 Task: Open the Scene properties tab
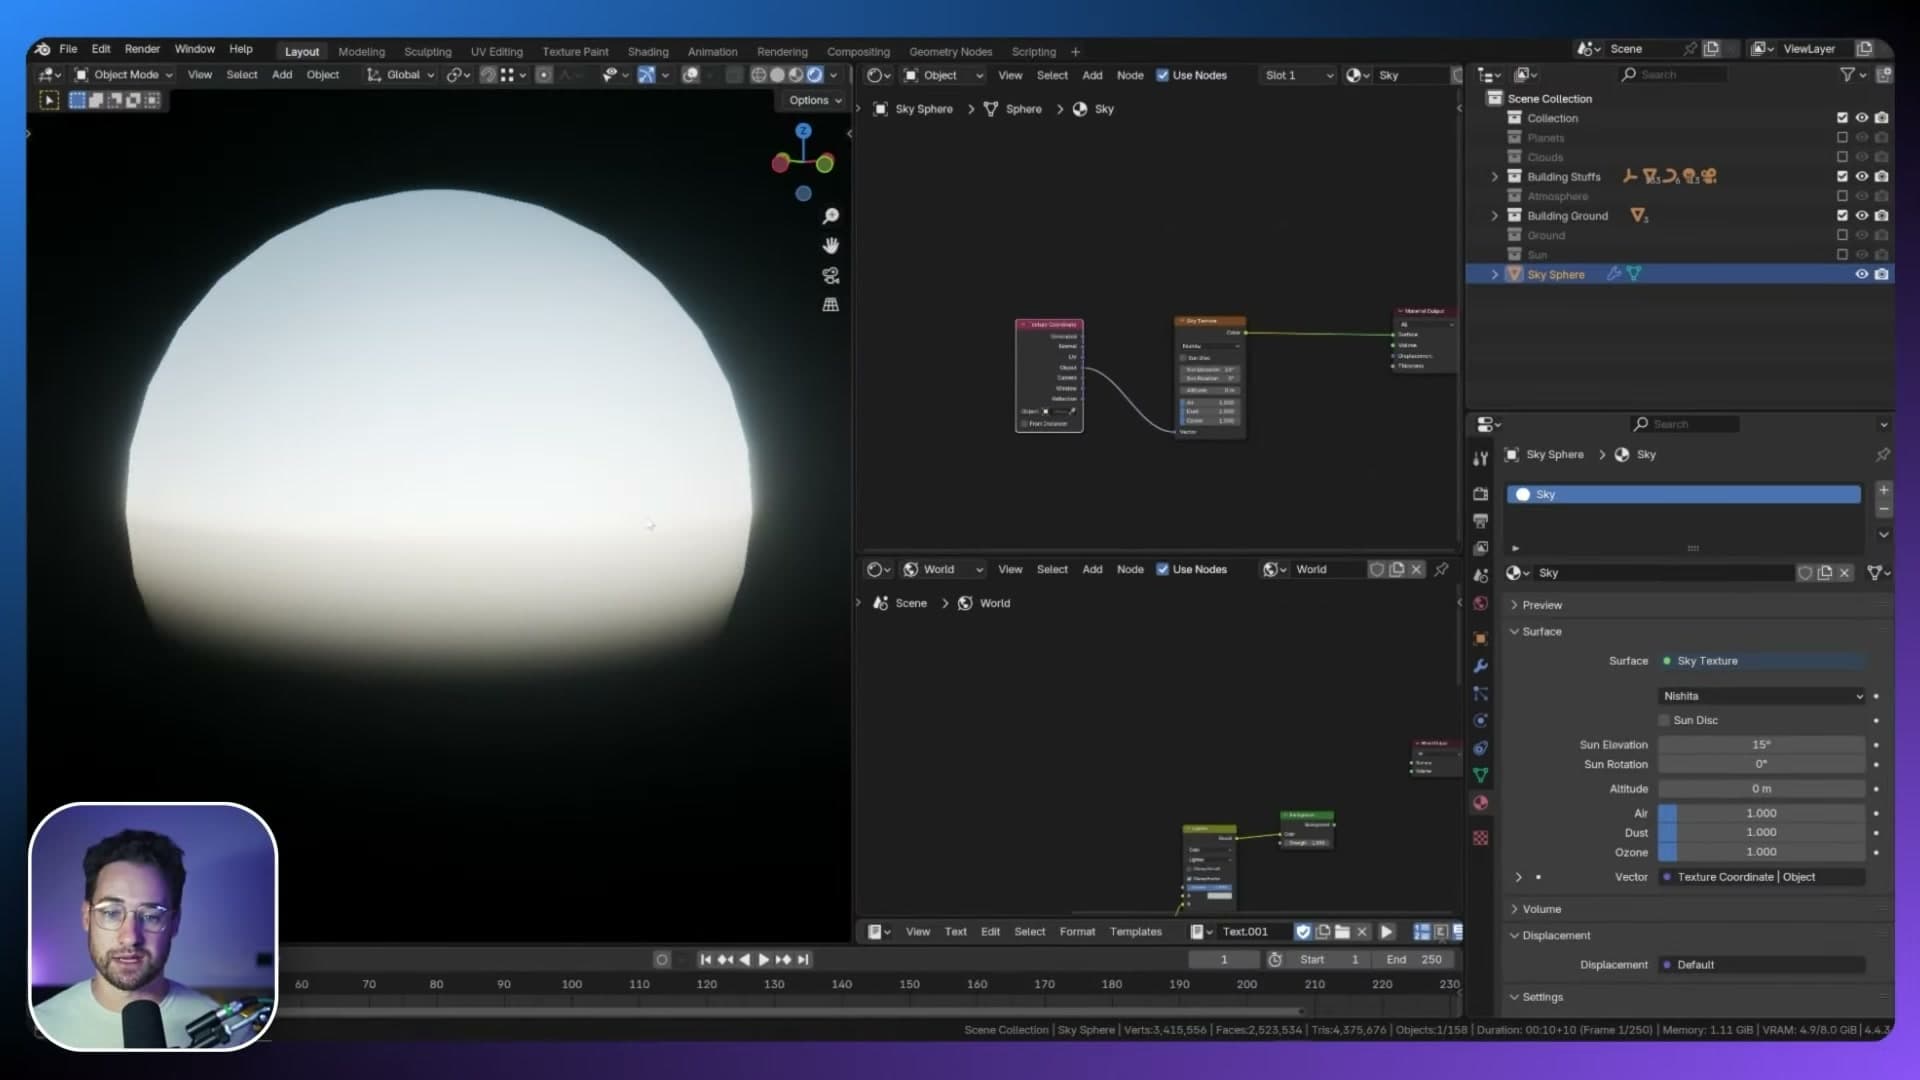click(1481, 575)
